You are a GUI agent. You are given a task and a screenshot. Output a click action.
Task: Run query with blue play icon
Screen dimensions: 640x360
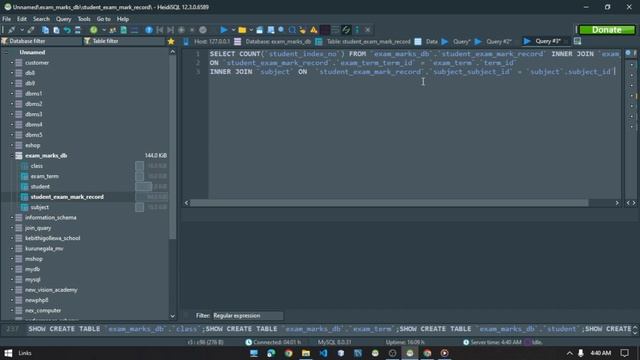(224, 30)
